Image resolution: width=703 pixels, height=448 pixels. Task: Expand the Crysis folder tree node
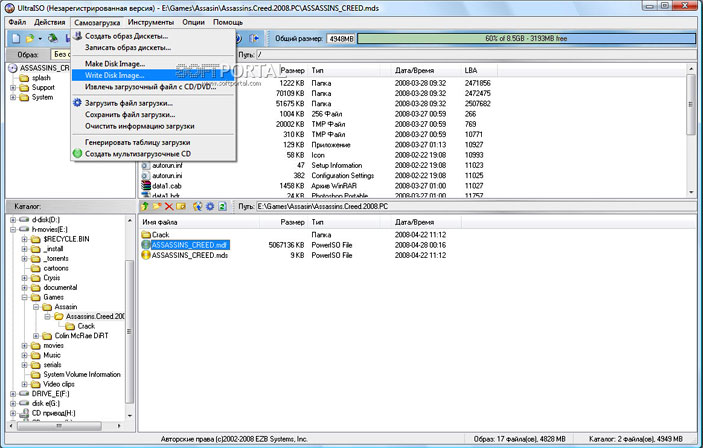[x=24, y=278]
